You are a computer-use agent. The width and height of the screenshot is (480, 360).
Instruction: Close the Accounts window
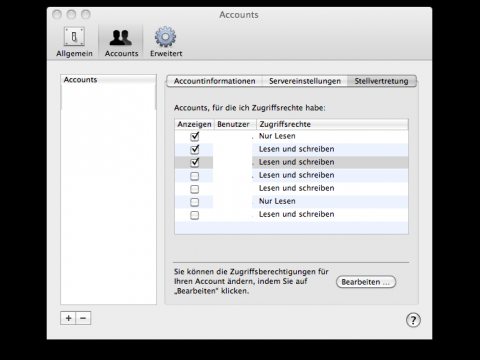[x=57, y=14]
